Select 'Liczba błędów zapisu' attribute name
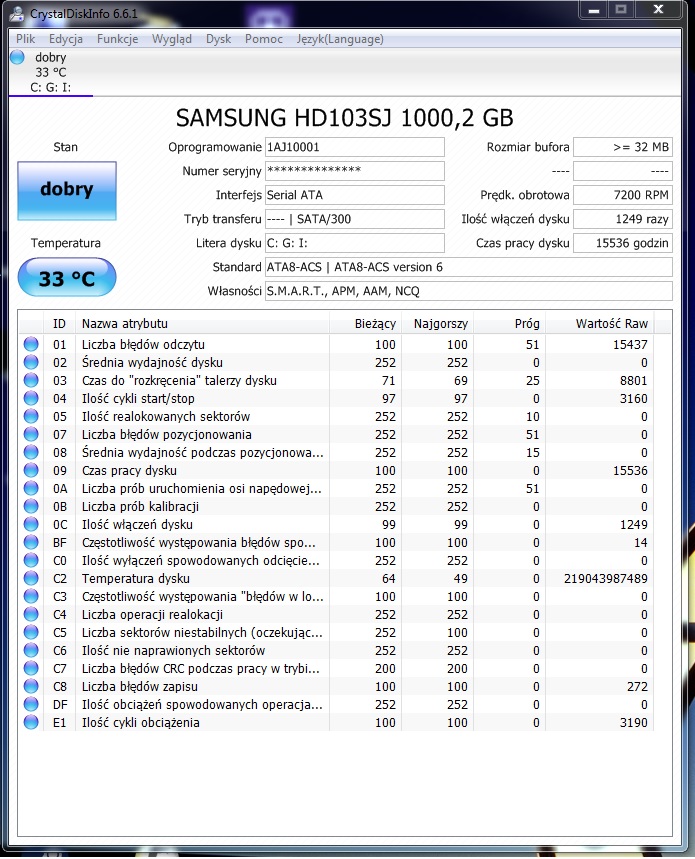 140,686
